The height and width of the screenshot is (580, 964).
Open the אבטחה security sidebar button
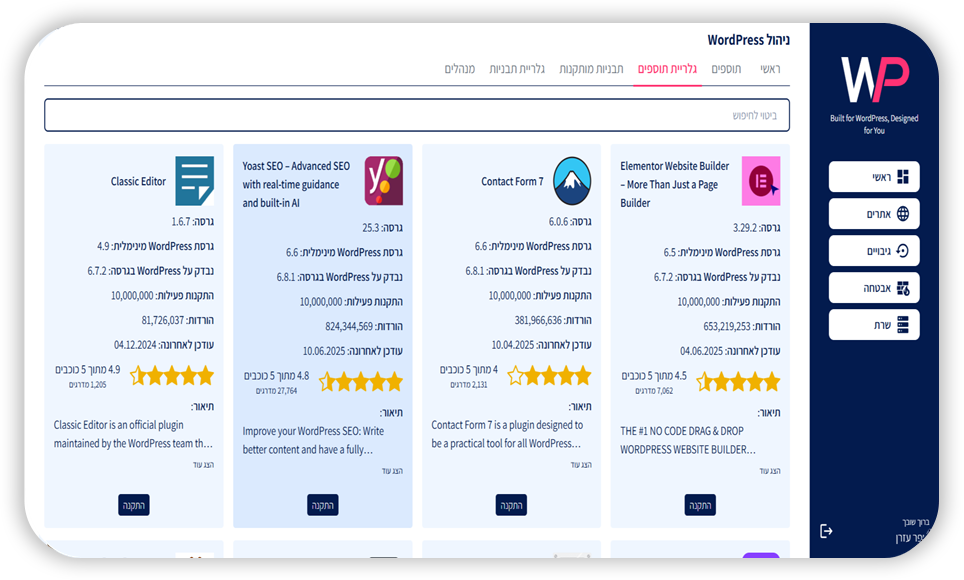(x=874, y=288)
